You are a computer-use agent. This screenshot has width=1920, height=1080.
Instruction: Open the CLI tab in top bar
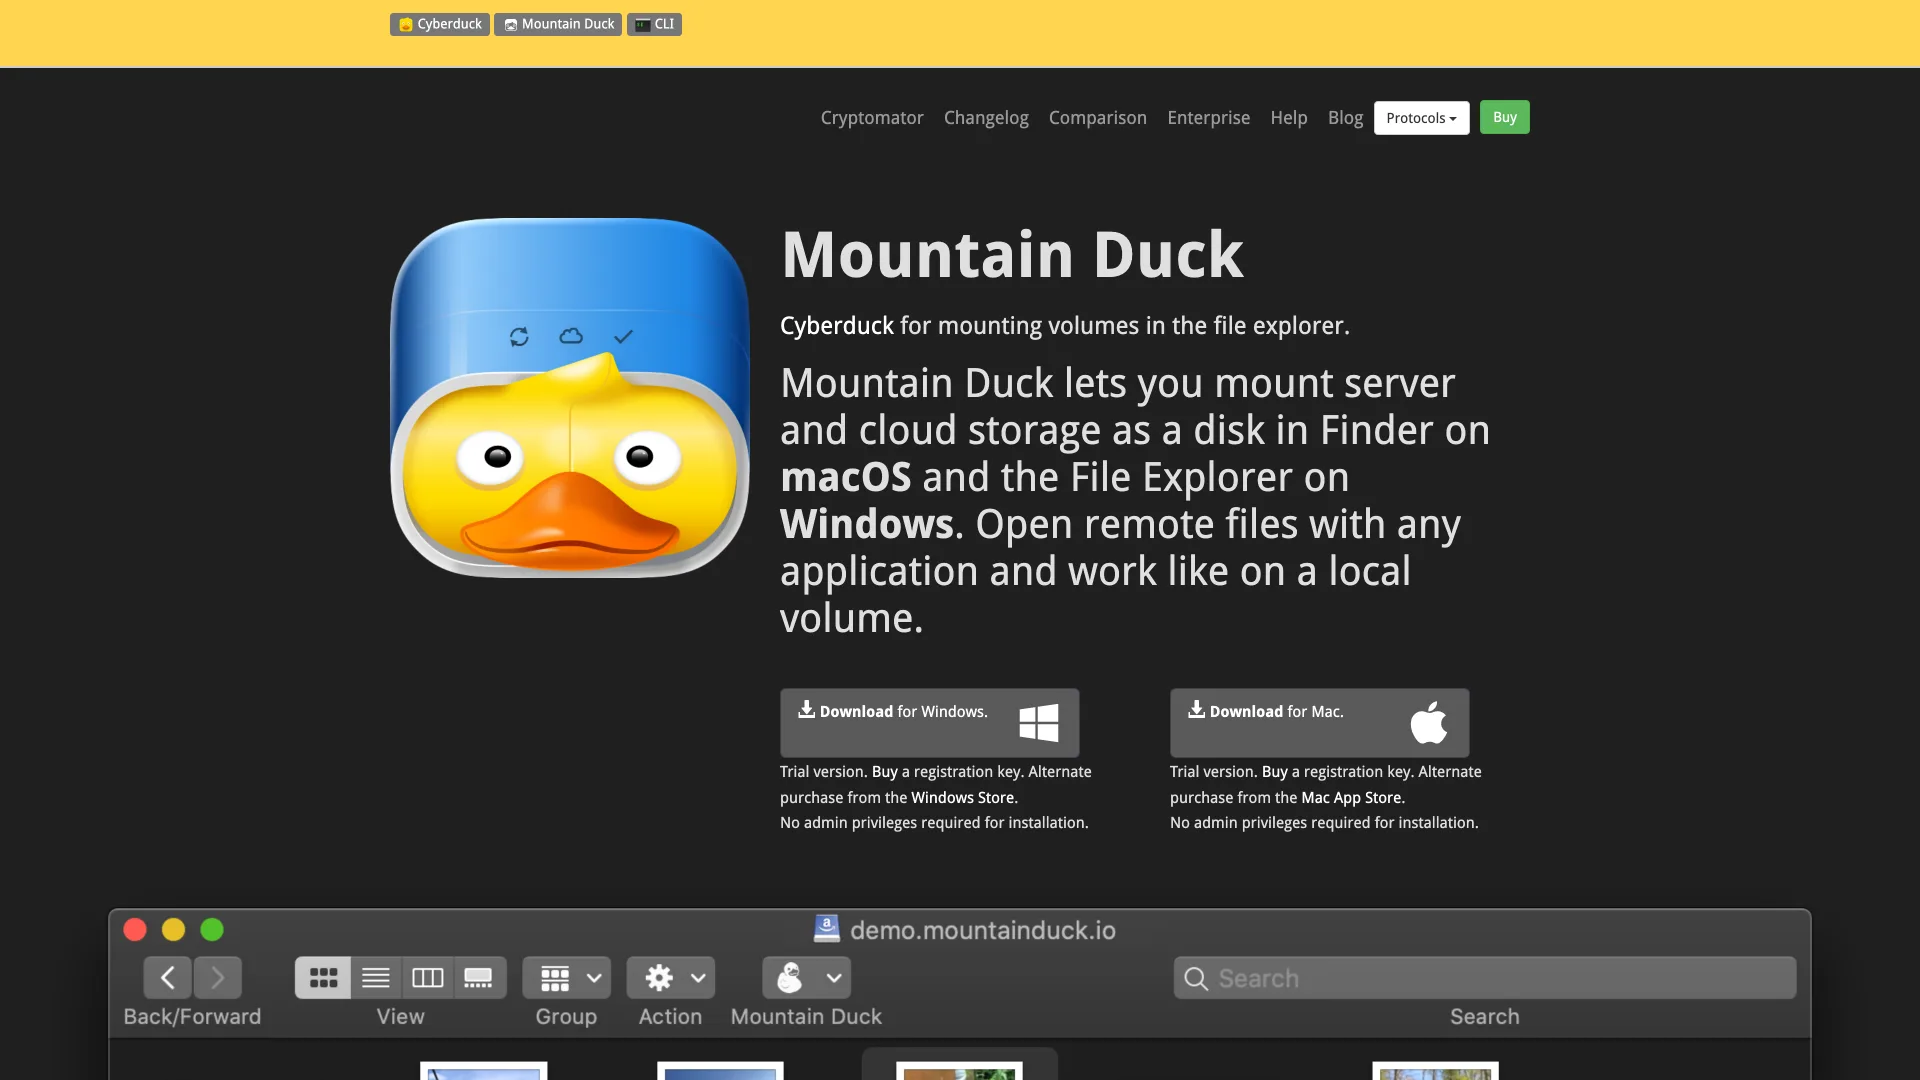click(654, 24)
